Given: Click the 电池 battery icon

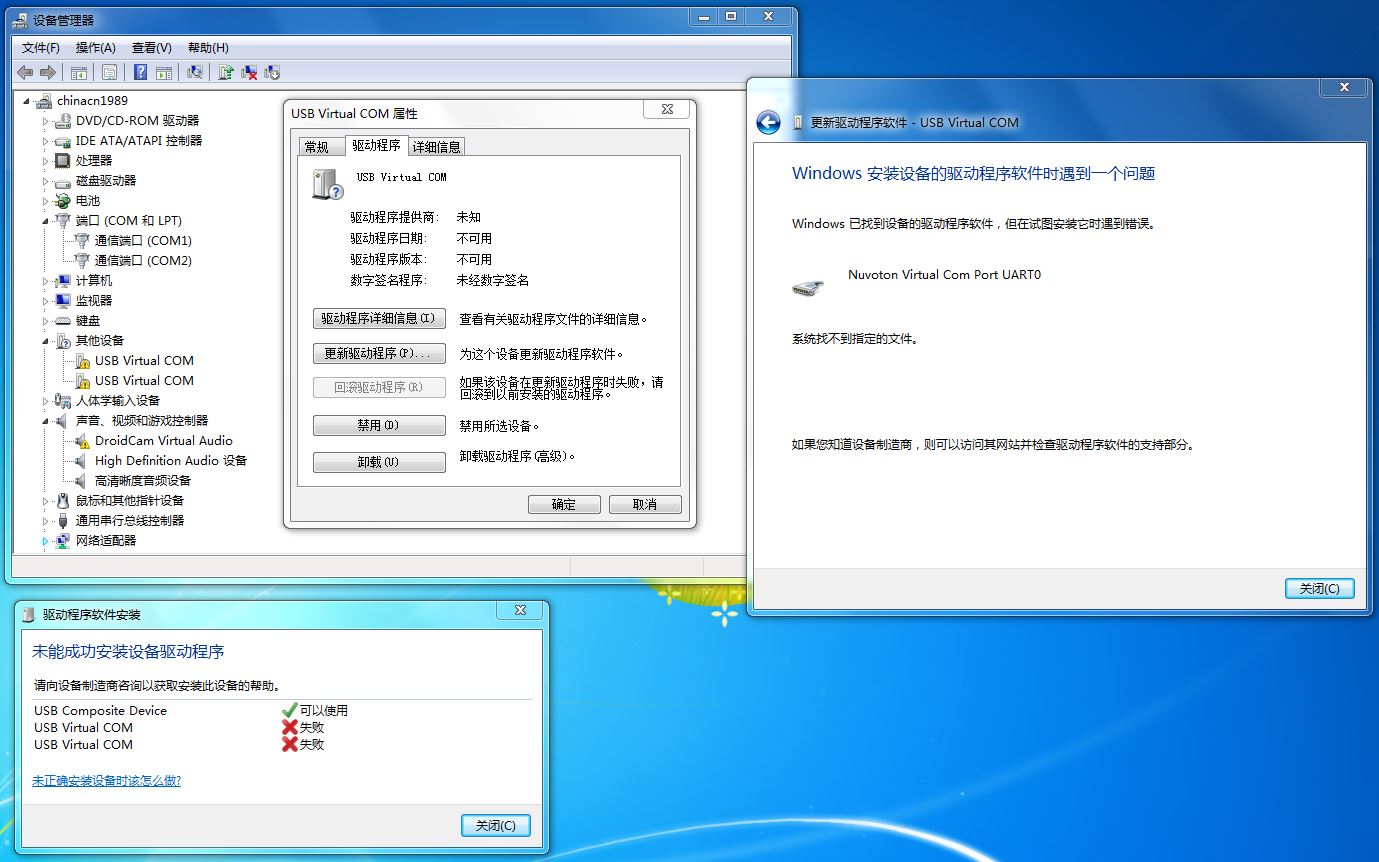Looking at the screenshot, I should (x=63, y=200).
